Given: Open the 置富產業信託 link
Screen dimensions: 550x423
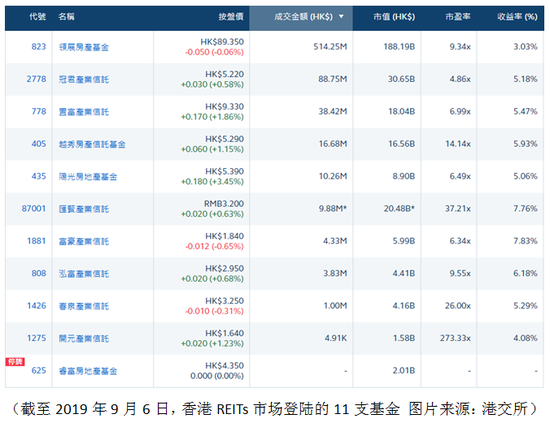Looking at the screenshot, I should (x=84, y=112).
